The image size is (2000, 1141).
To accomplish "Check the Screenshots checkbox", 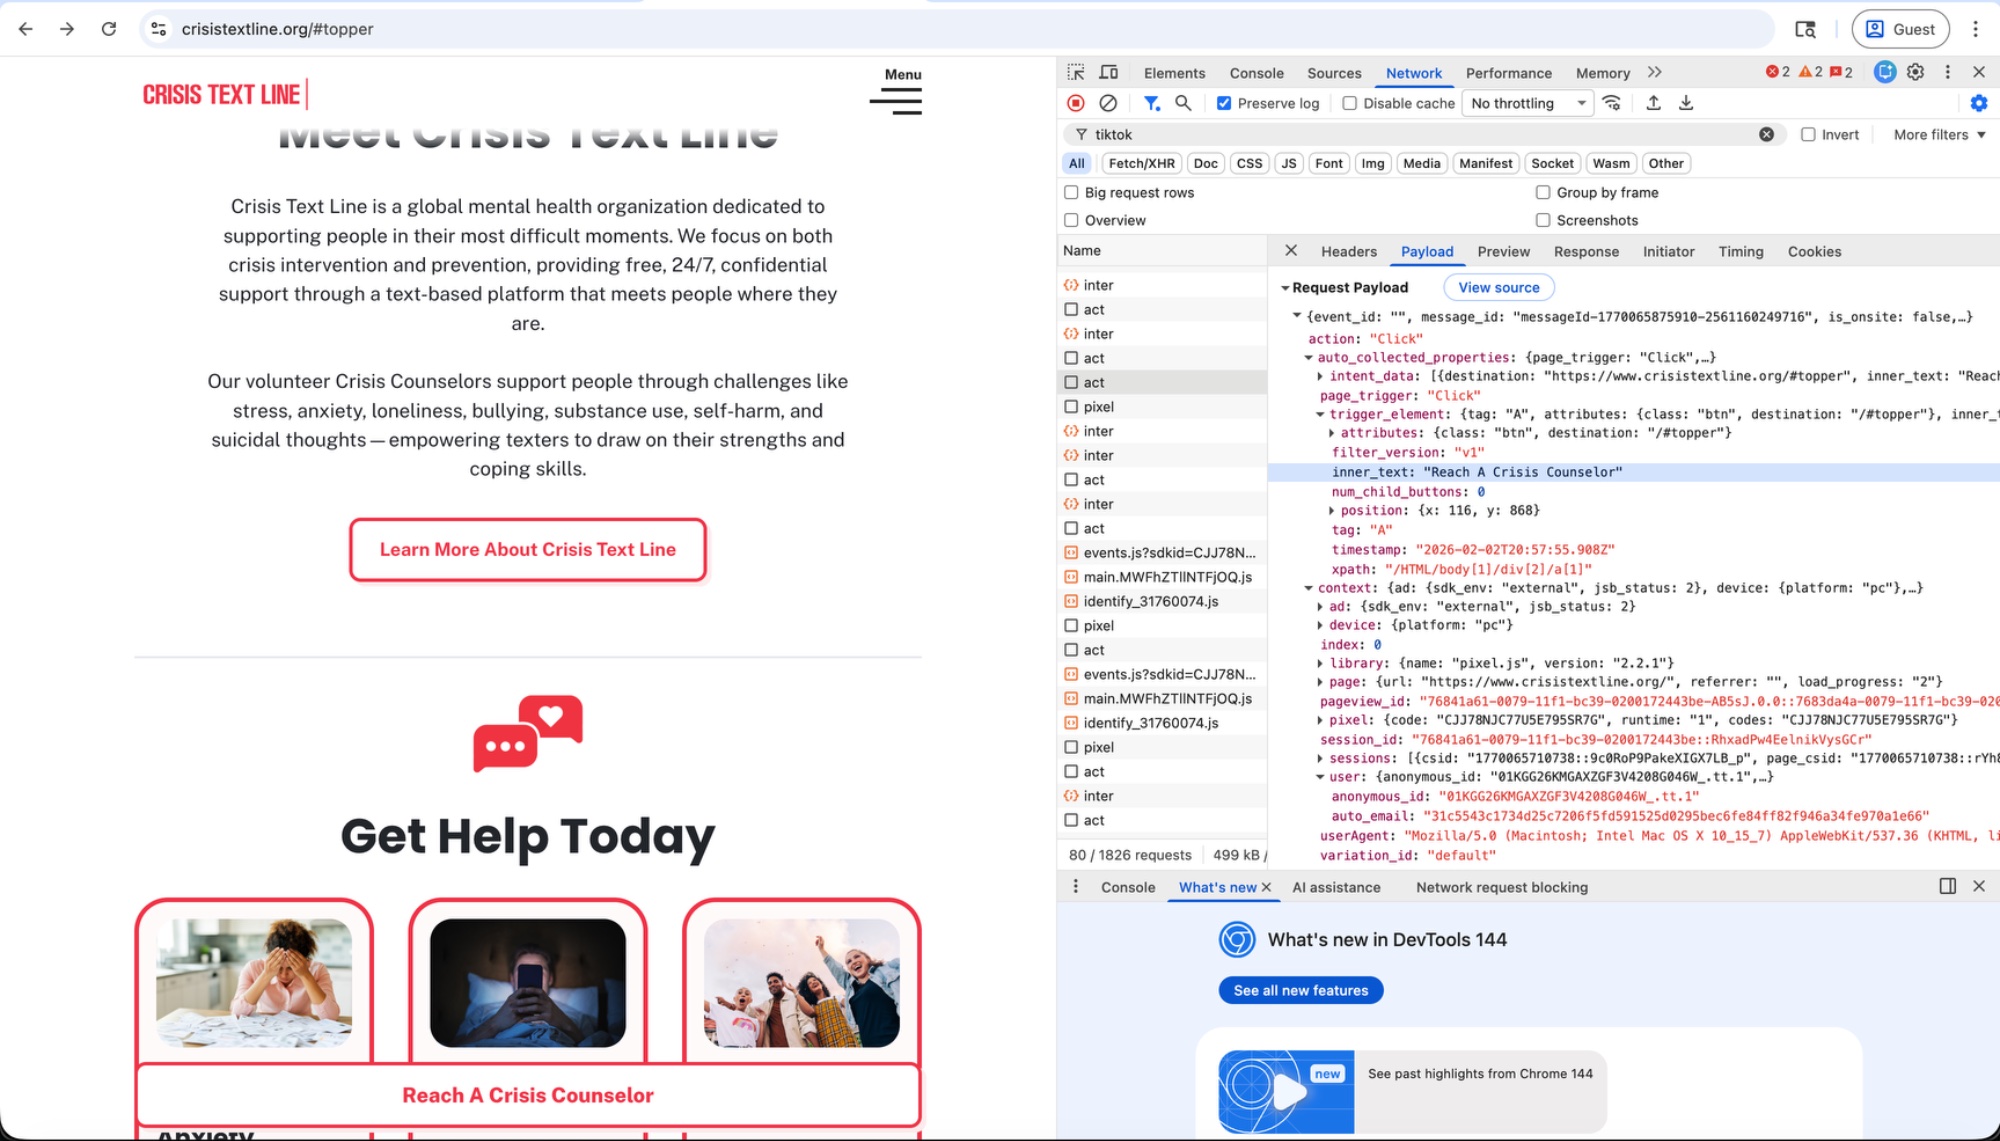I will pyautogui.click(x=1544, y=220).
